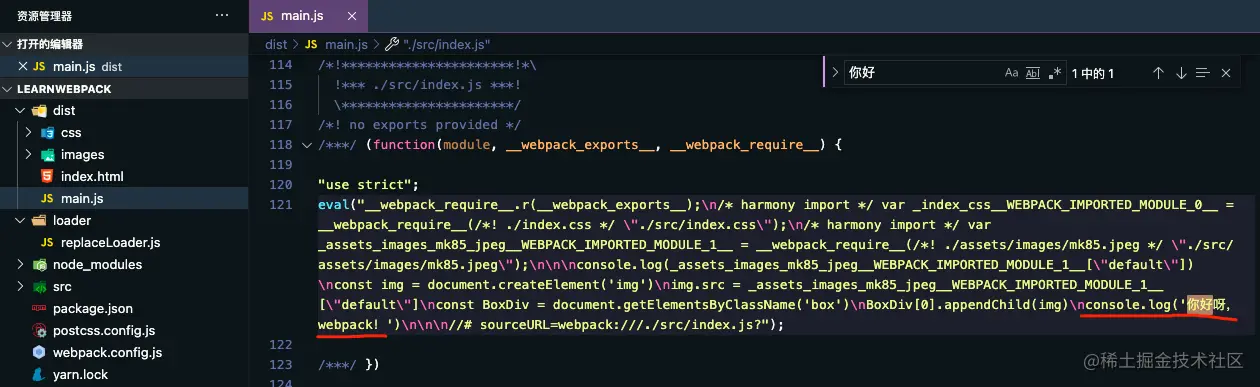Click the JS icon on editor tab
This screenshot has width=1260, height=387.
(267, 17)
